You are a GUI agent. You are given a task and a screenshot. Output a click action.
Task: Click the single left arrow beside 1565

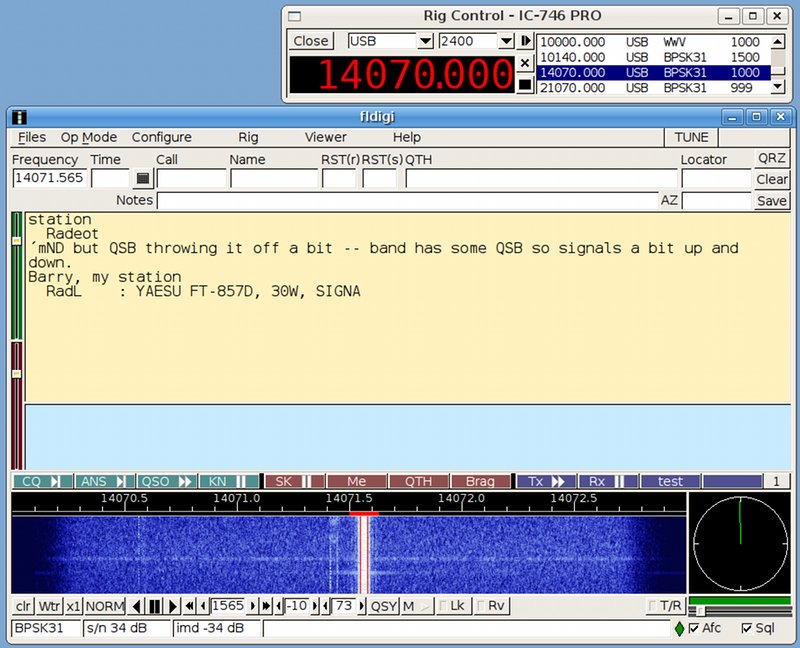(204, 606)
